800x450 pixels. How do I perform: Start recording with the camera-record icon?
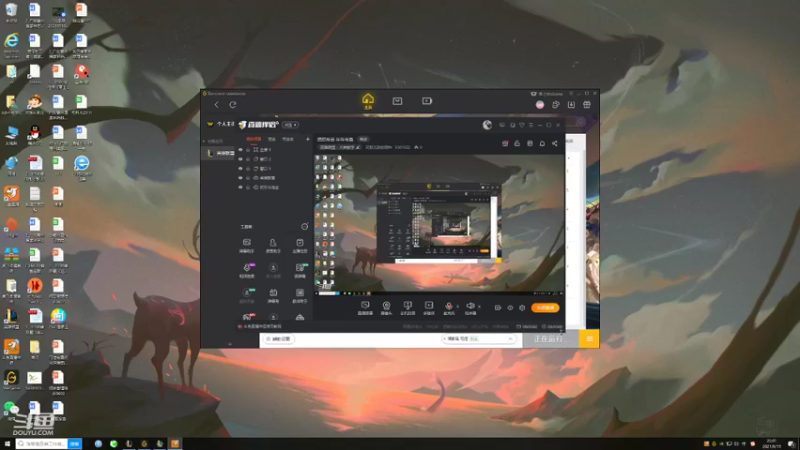(x=498, y=308)
